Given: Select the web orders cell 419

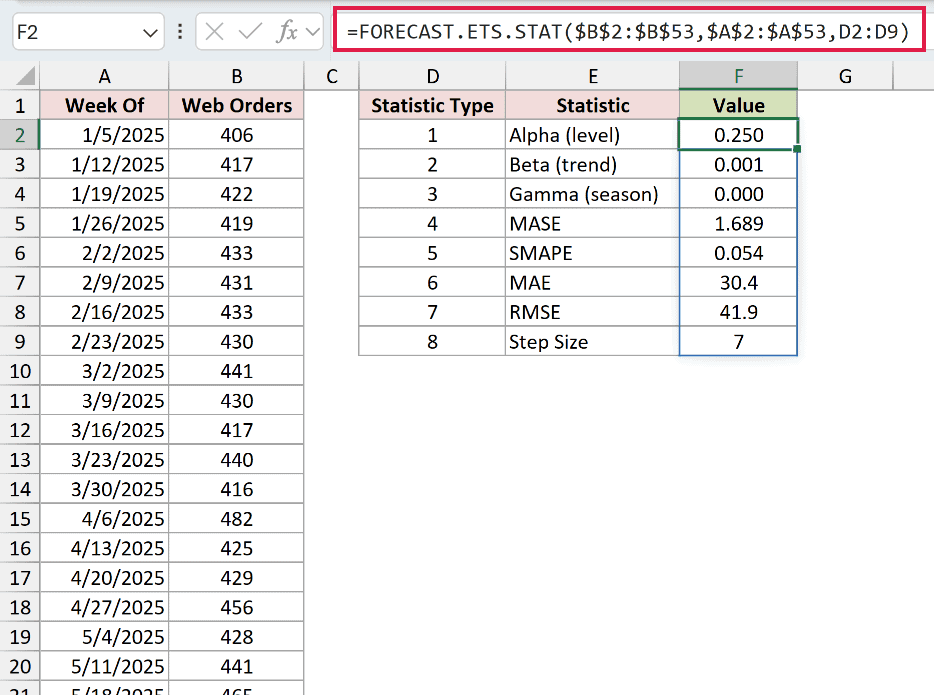Looking at the screenshot, I should (x=236, y=223).
